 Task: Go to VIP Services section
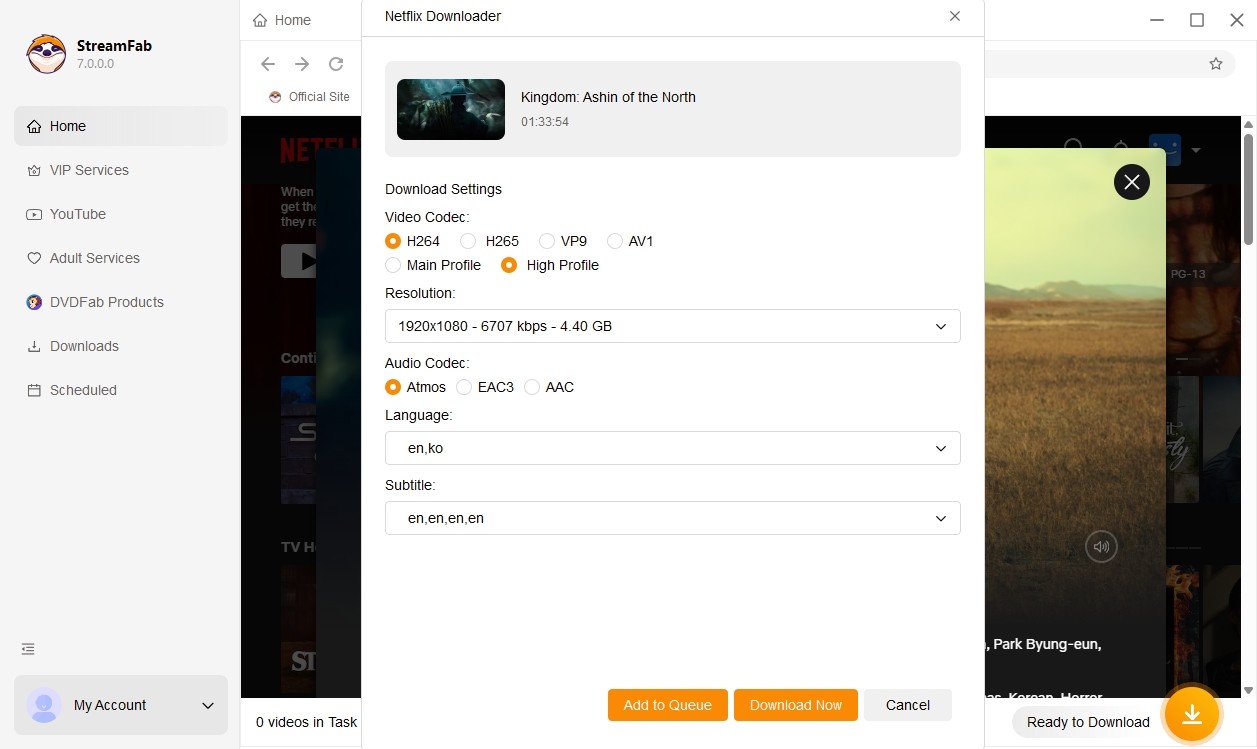coord(89,170)
